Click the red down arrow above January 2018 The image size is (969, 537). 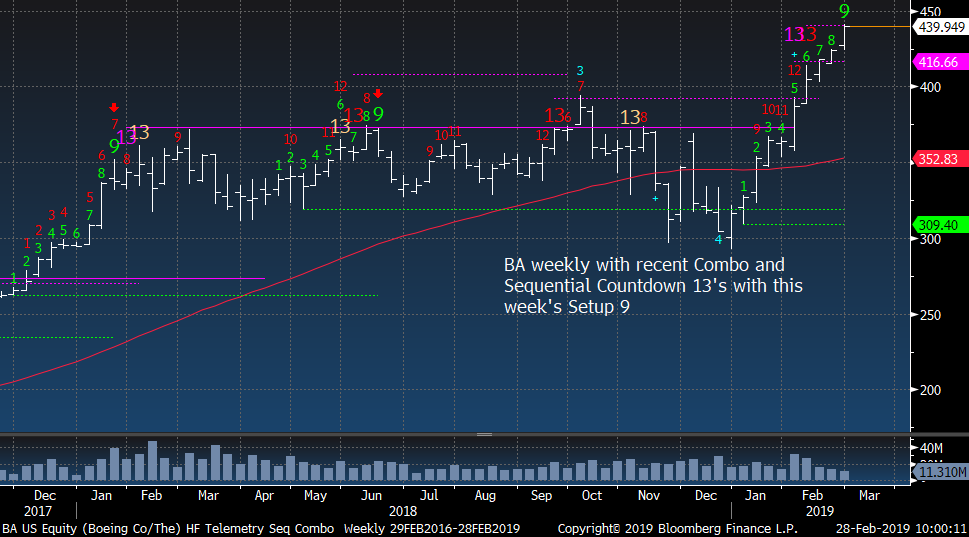(114, 108)
